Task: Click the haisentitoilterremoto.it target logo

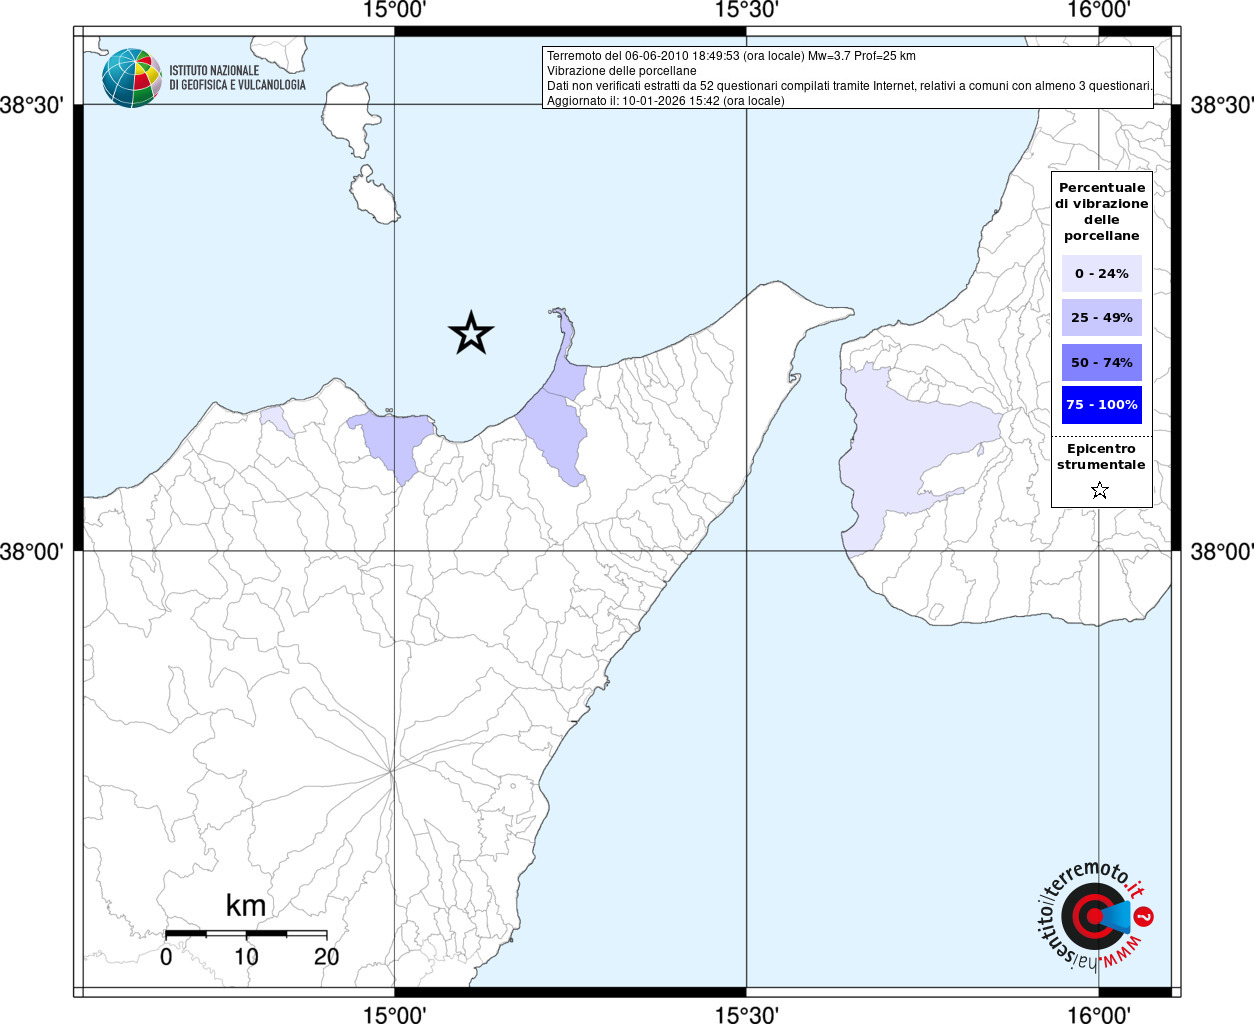Action: (x=1090, y=917)
